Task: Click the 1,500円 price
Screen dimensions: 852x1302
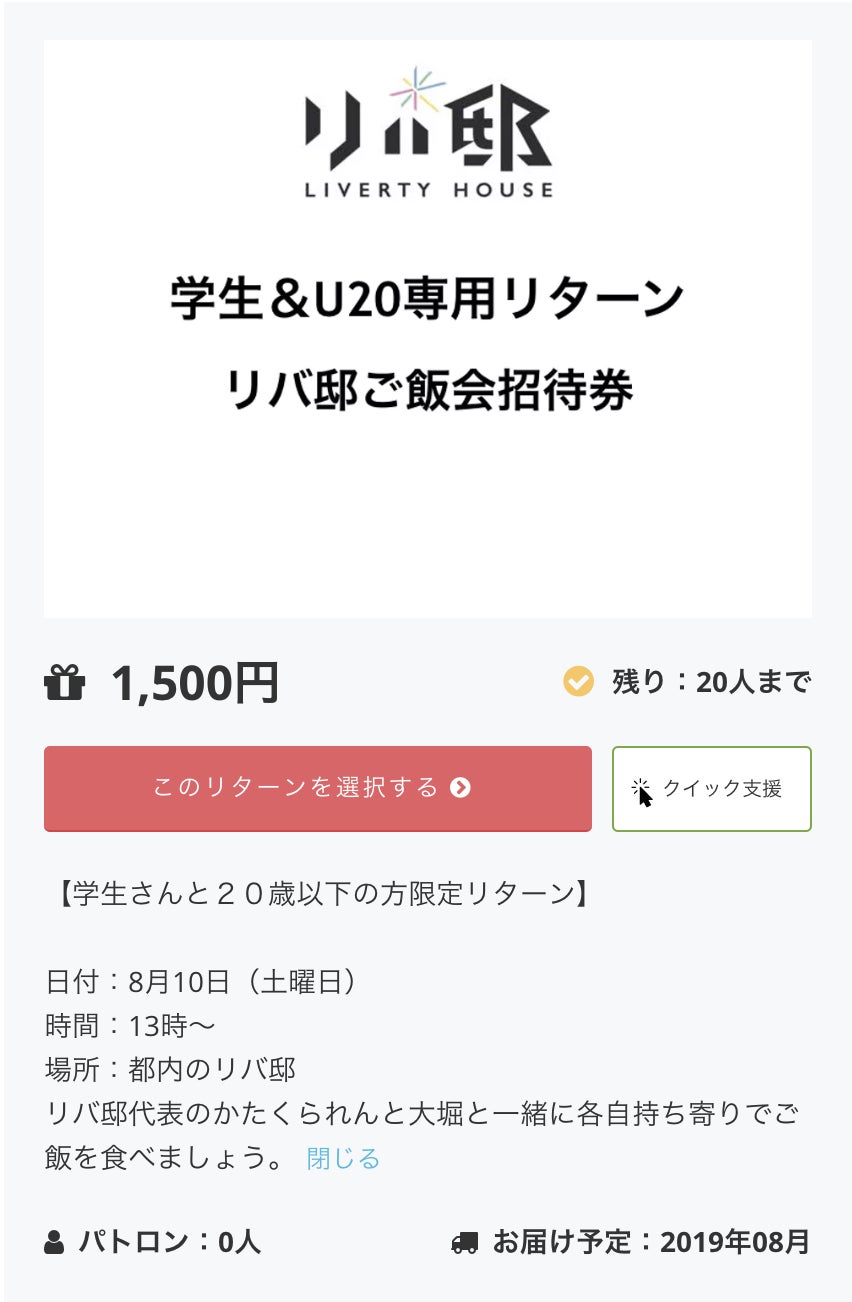Action: (194, 683)
